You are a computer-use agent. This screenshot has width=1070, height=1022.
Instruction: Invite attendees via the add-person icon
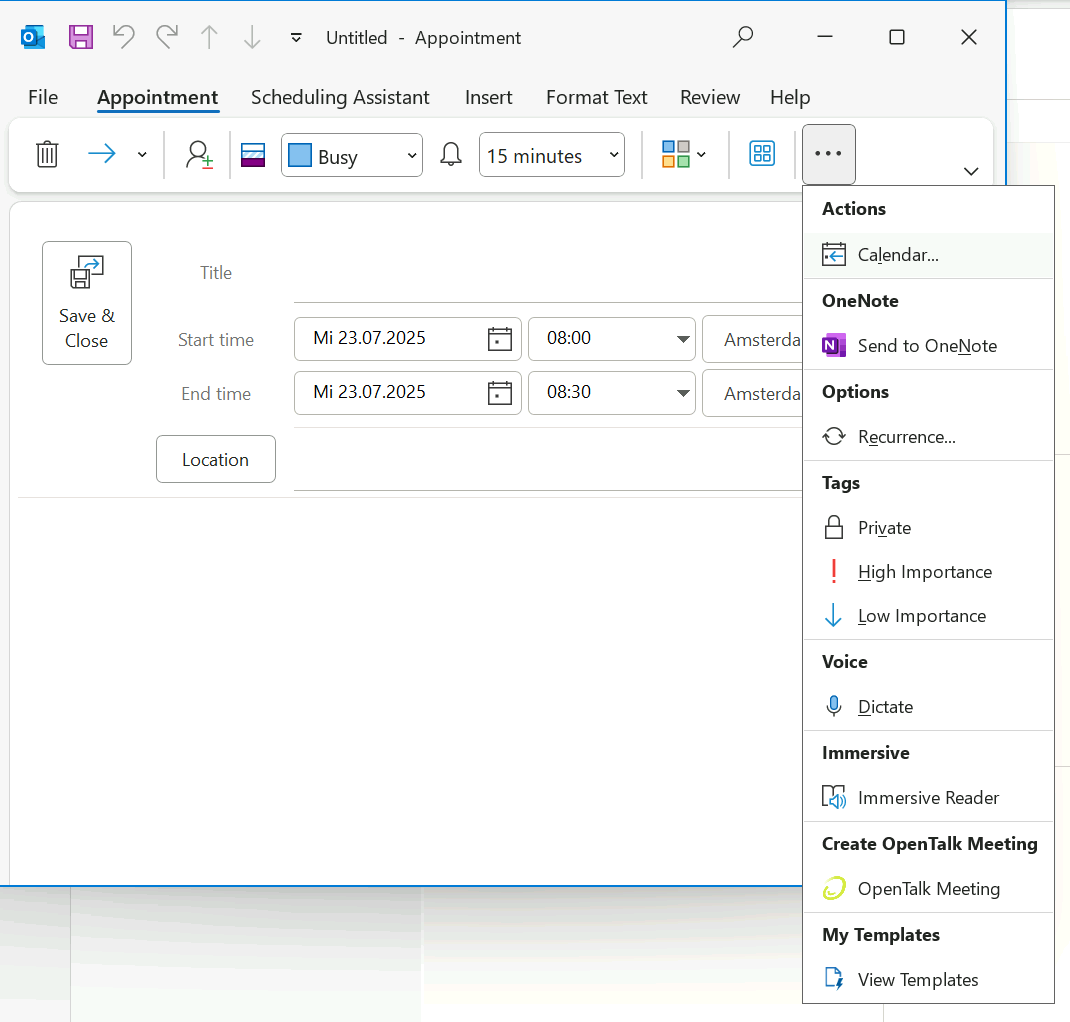pos(198,154)
